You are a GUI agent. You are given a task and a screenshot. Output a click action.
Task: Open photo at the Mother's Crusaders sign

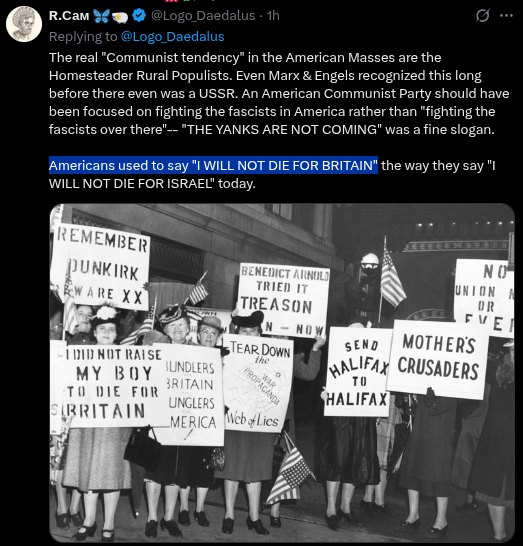click(x=438, y=359)
